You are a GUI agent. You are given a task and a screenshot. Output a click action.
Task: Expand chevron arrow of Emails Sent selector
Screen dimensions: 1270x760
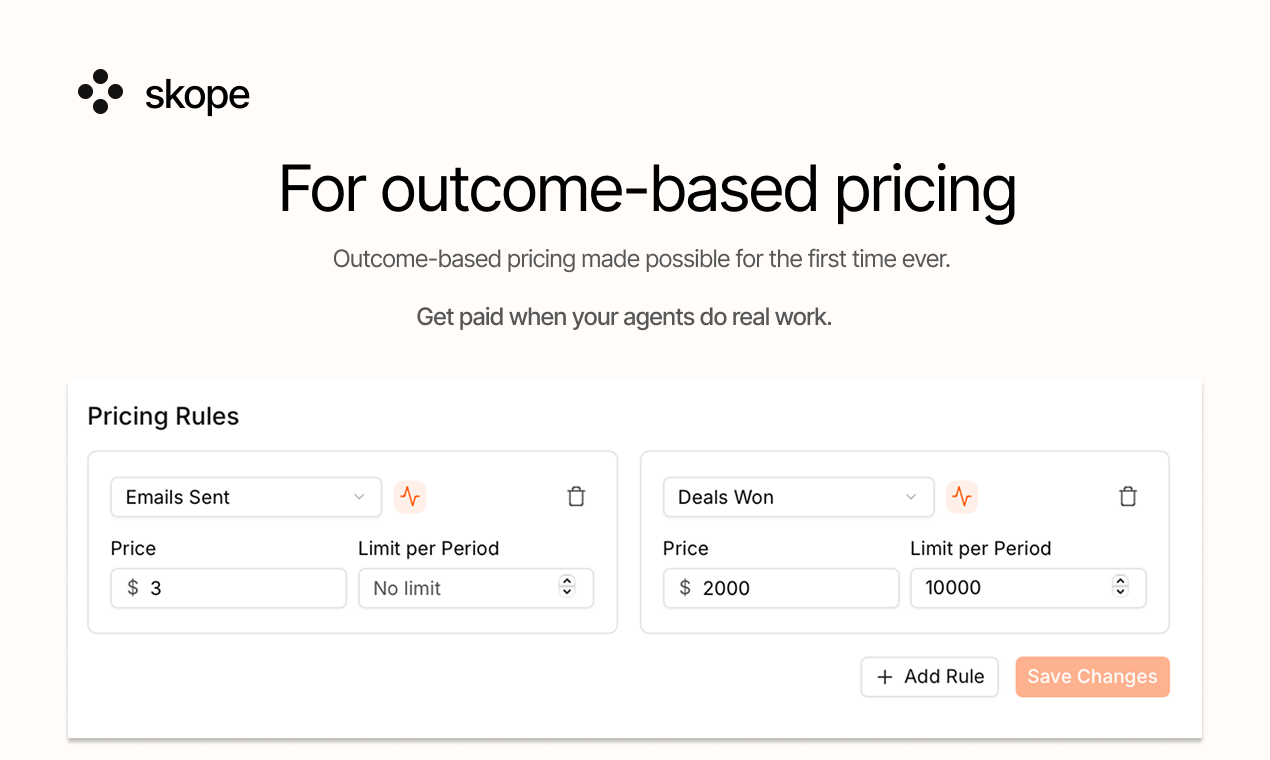point(359,497)
